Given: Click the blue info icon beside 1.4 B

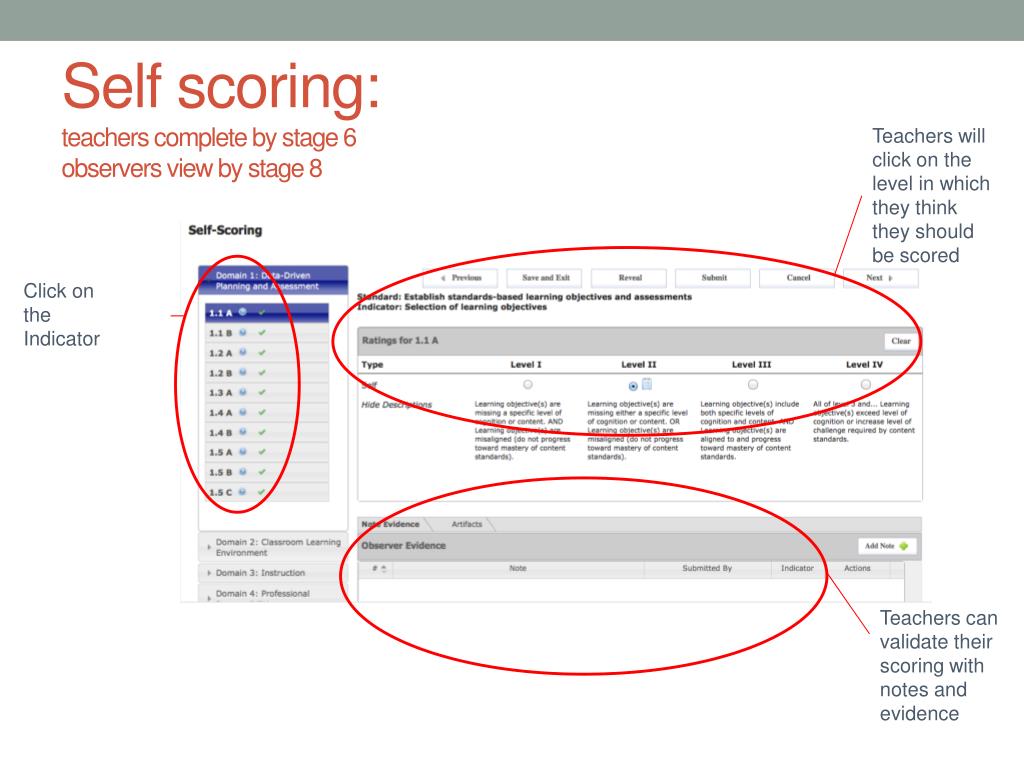Looking at the screenshot, I should [243, 432].
